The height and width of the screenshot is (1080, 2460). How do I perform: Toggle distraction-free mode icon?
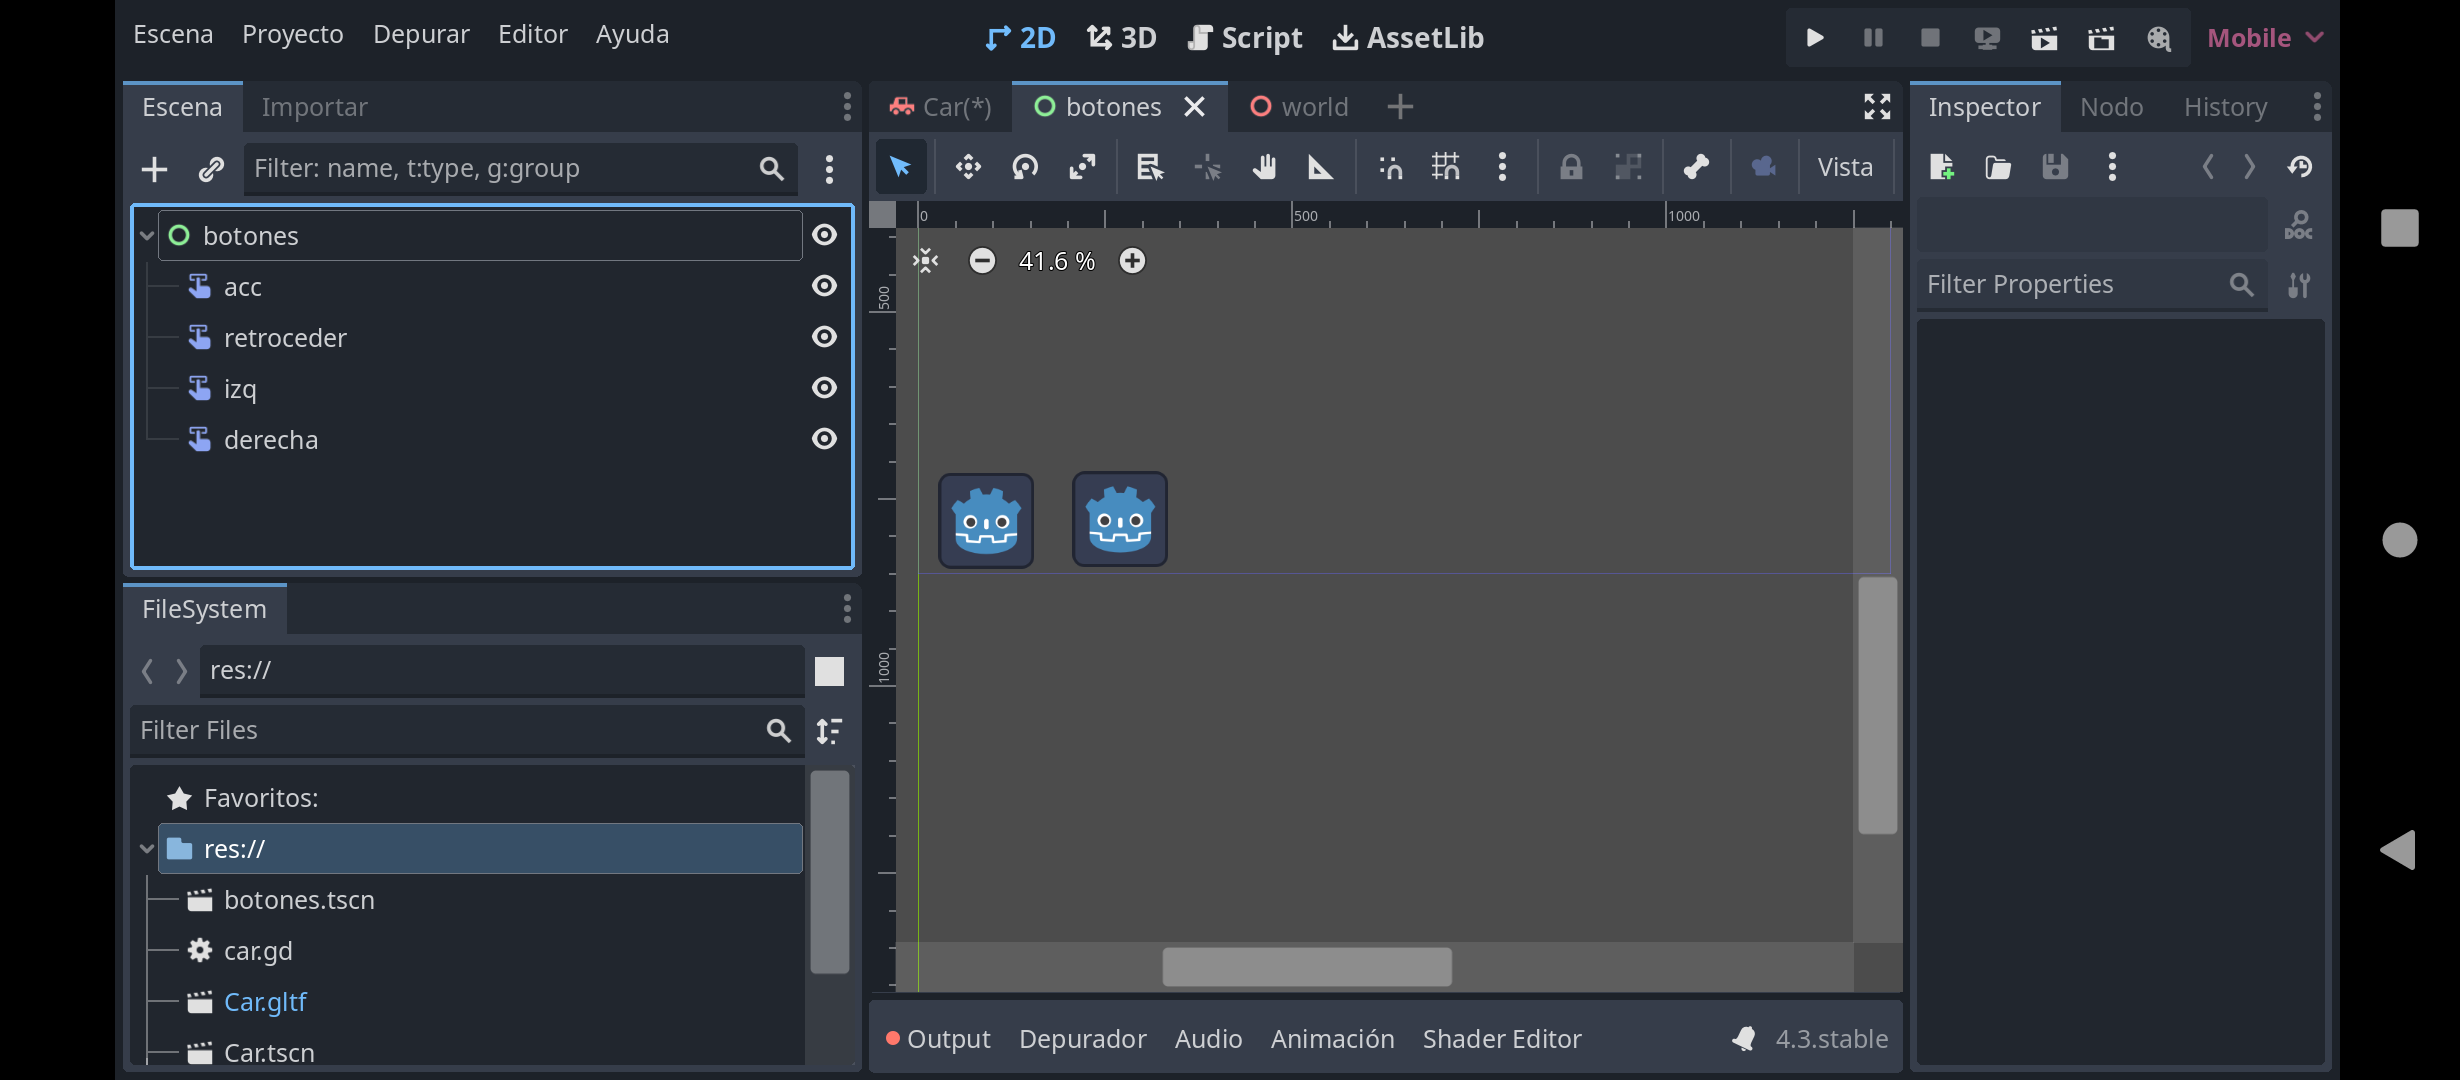[x=1877, y=107]
